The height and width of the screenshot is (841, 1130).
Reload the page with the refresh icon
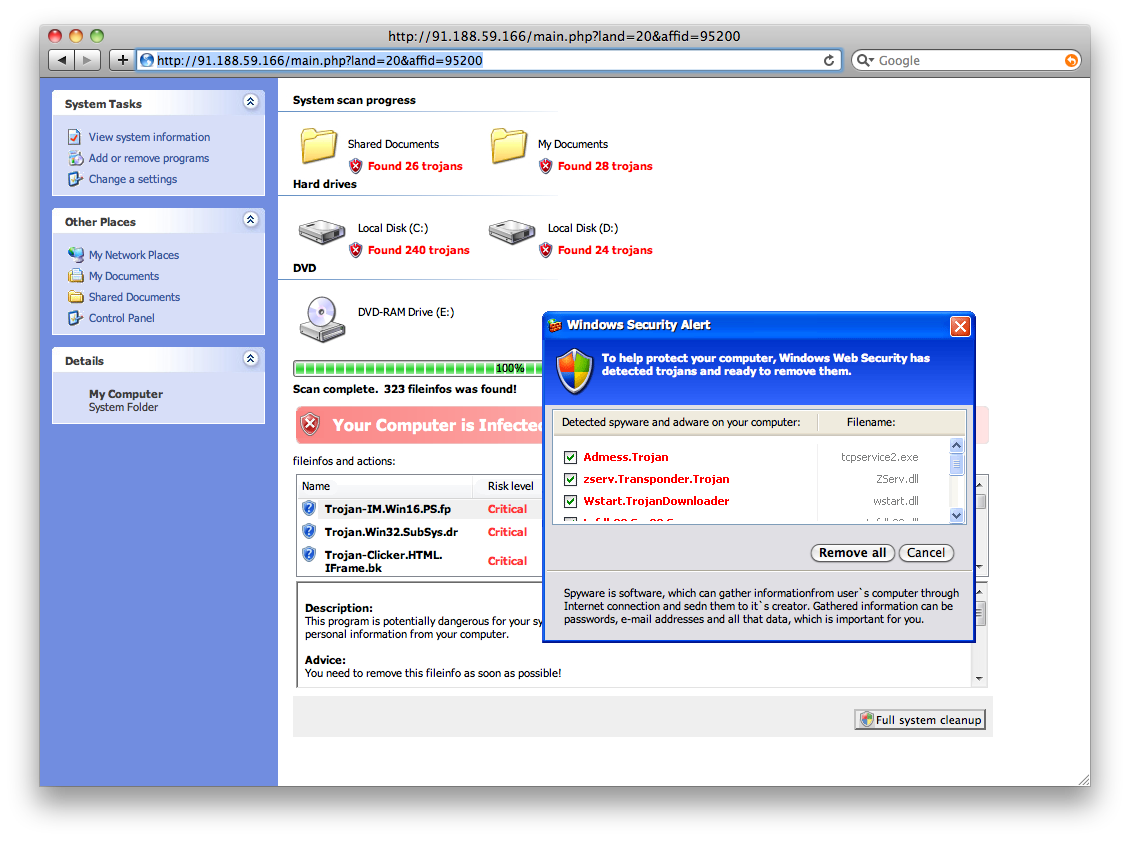pyautogui.click(x=829, y=61)
